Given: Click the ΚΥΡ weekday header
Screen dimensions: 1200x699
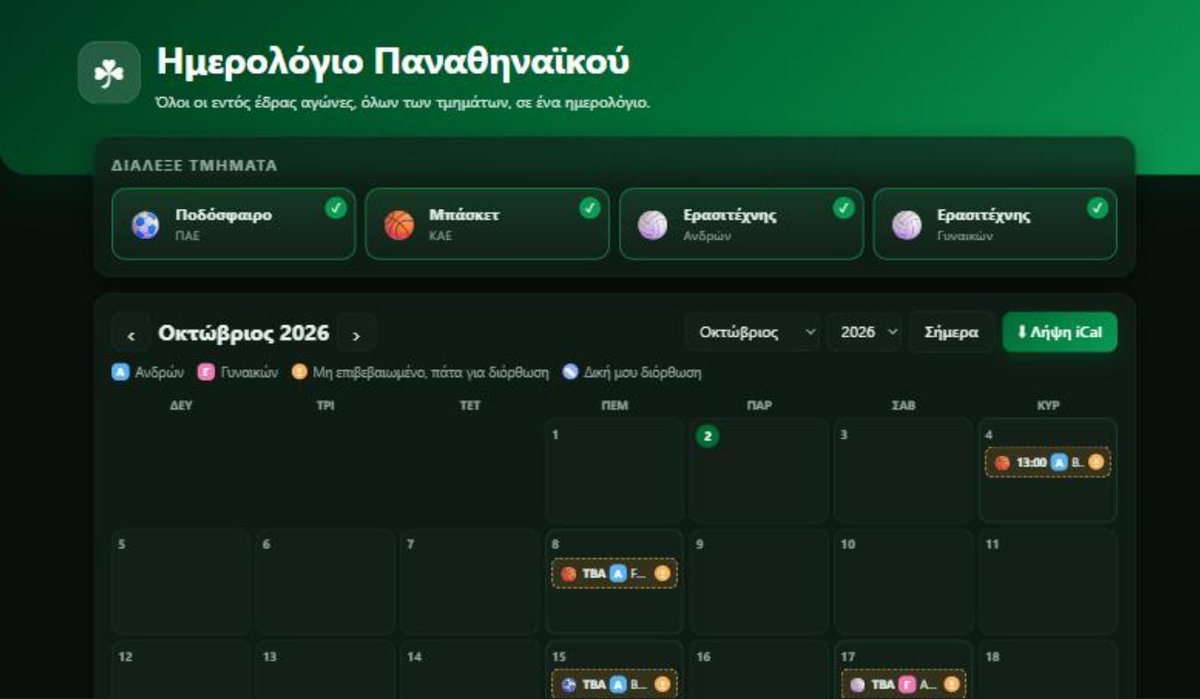Looking at the screenshot, I should [x=1048, y=405].
